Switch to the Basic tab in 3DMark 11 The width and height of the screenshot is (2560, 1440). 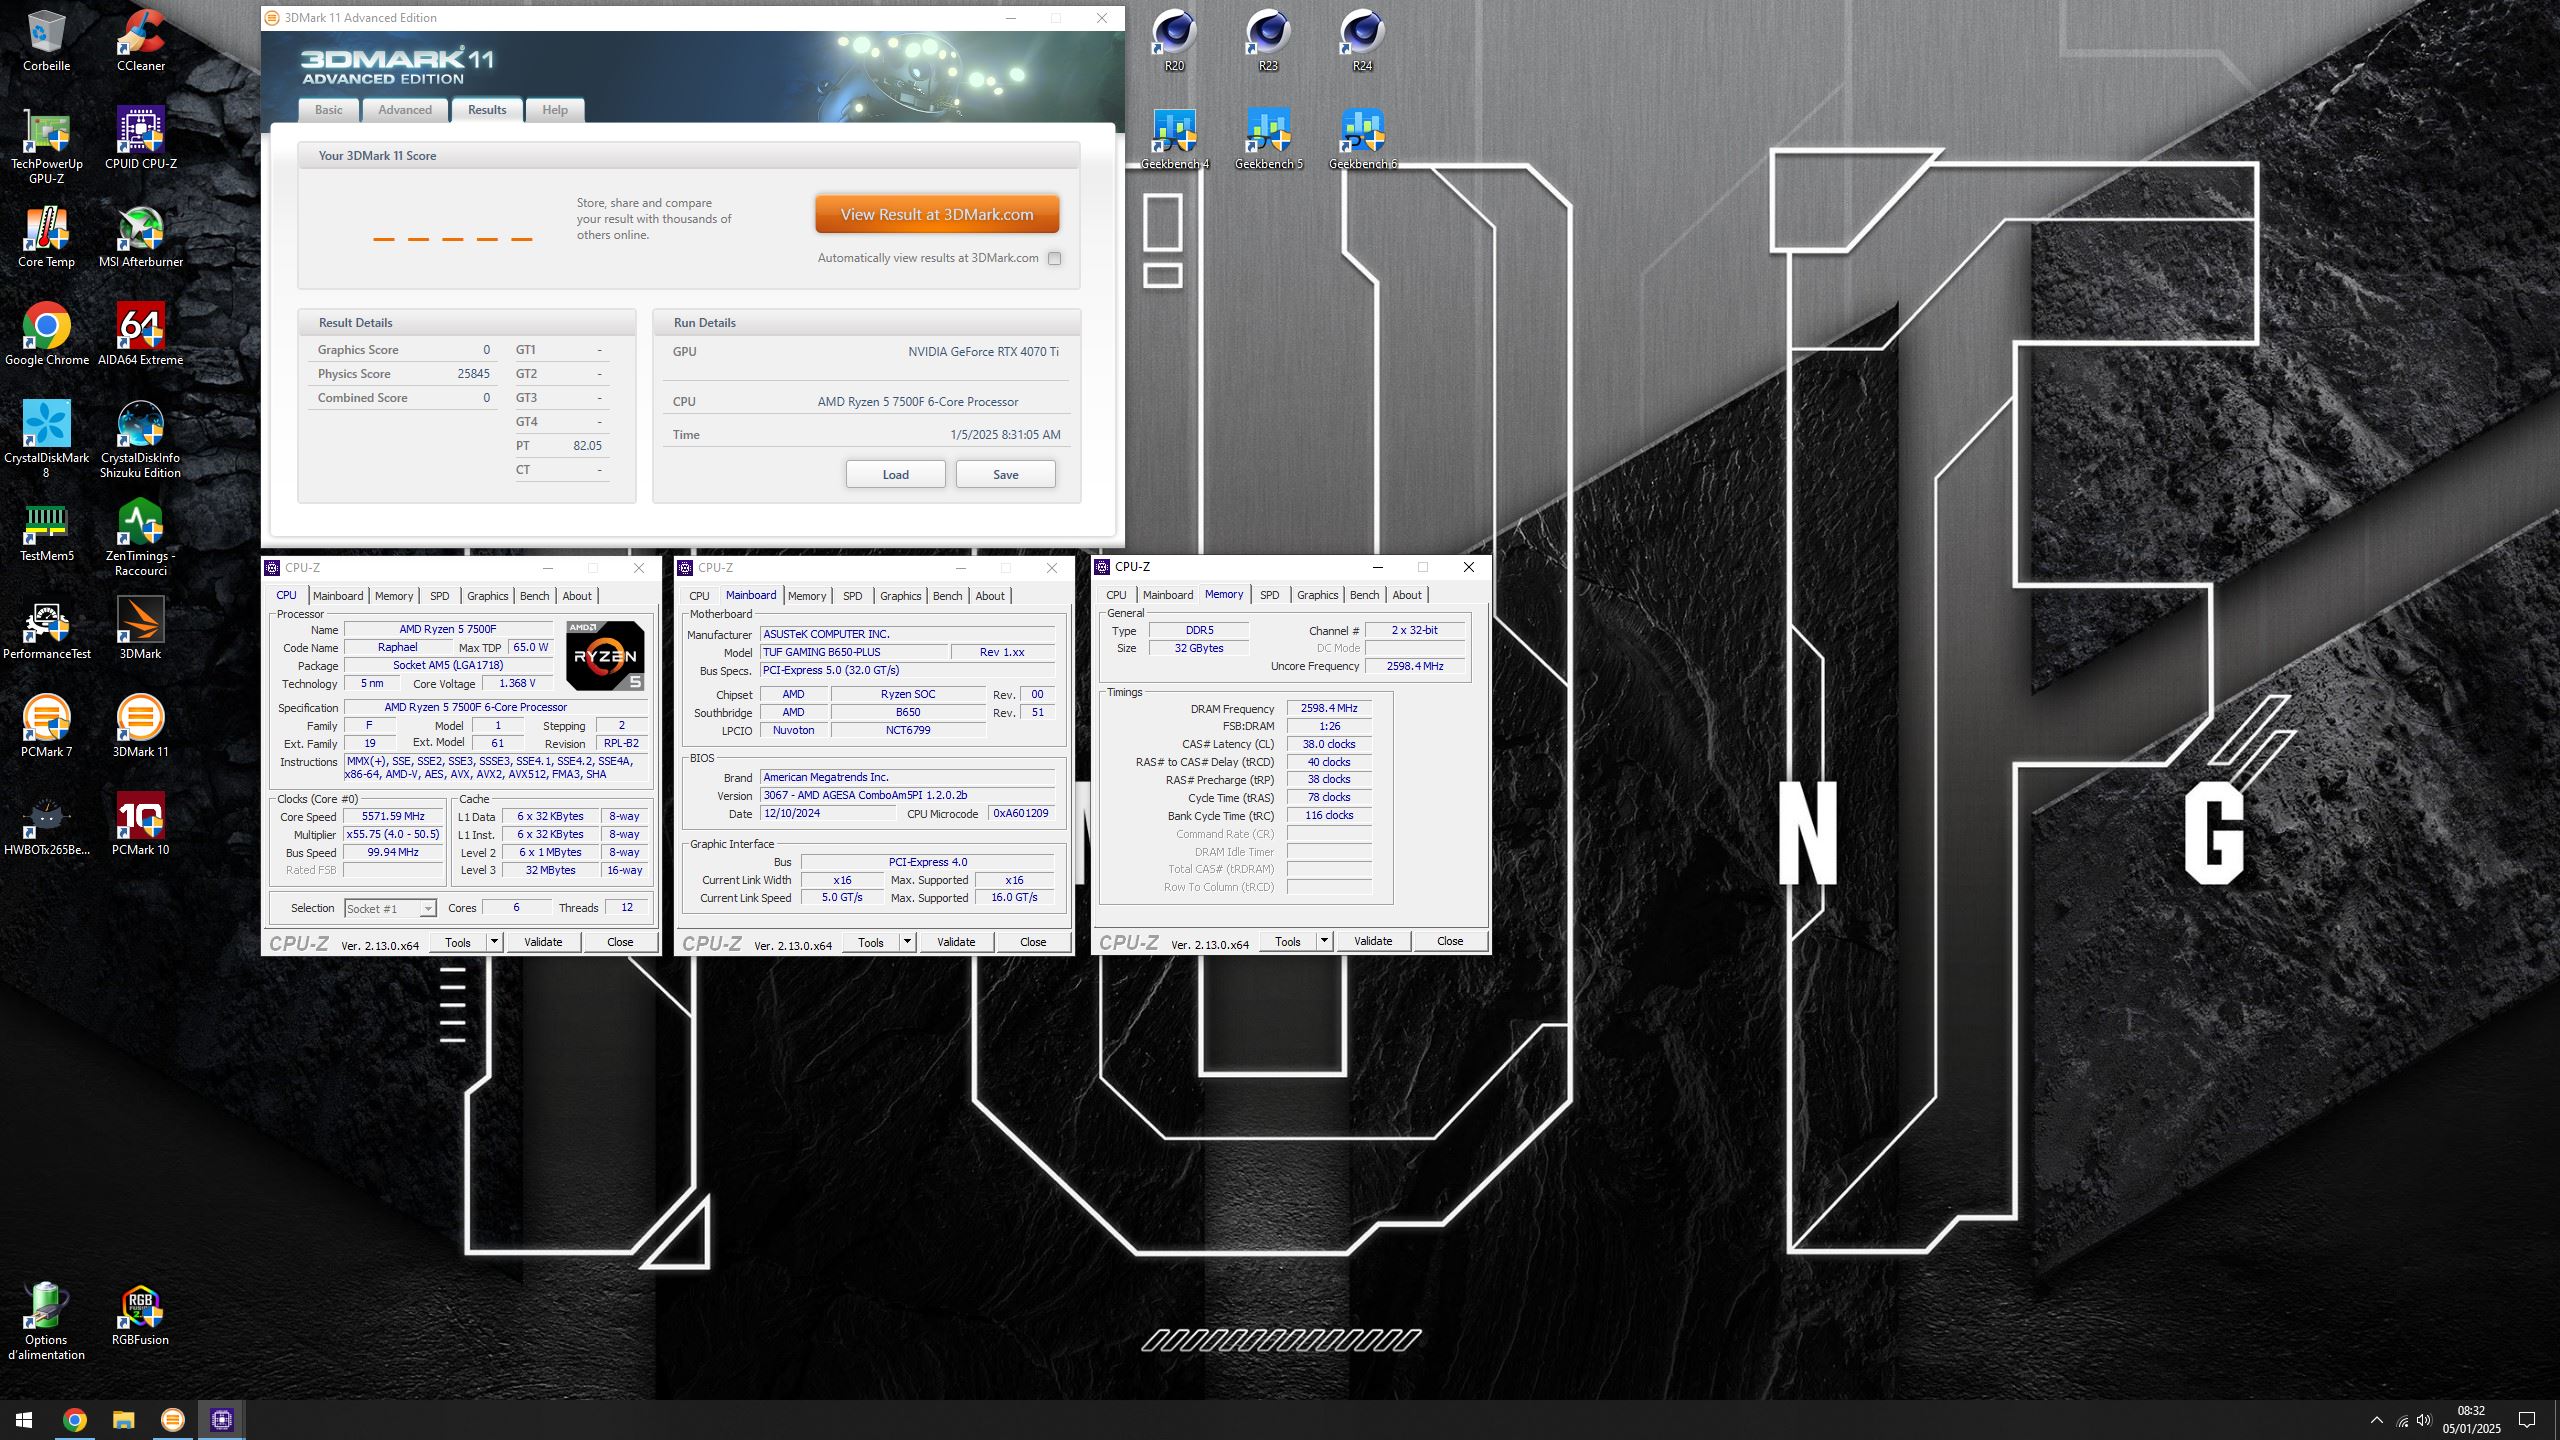click(329, 110)
